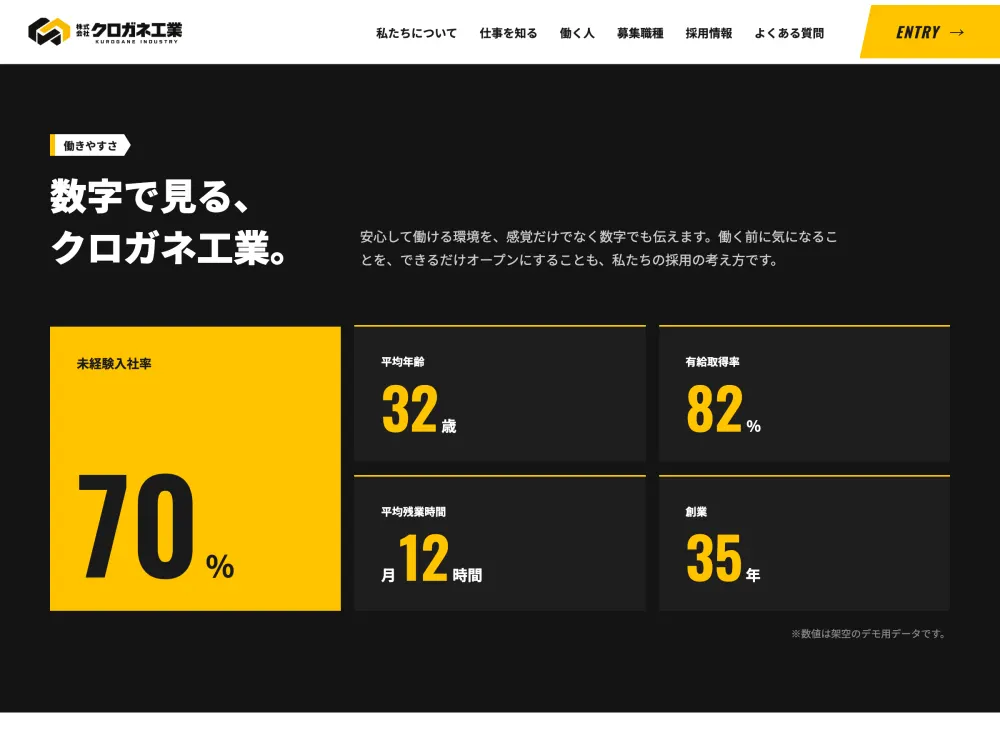Screen dimensions: 1000x750
Task: Click the 未経験入社率 label
Action: pos(114,364)
